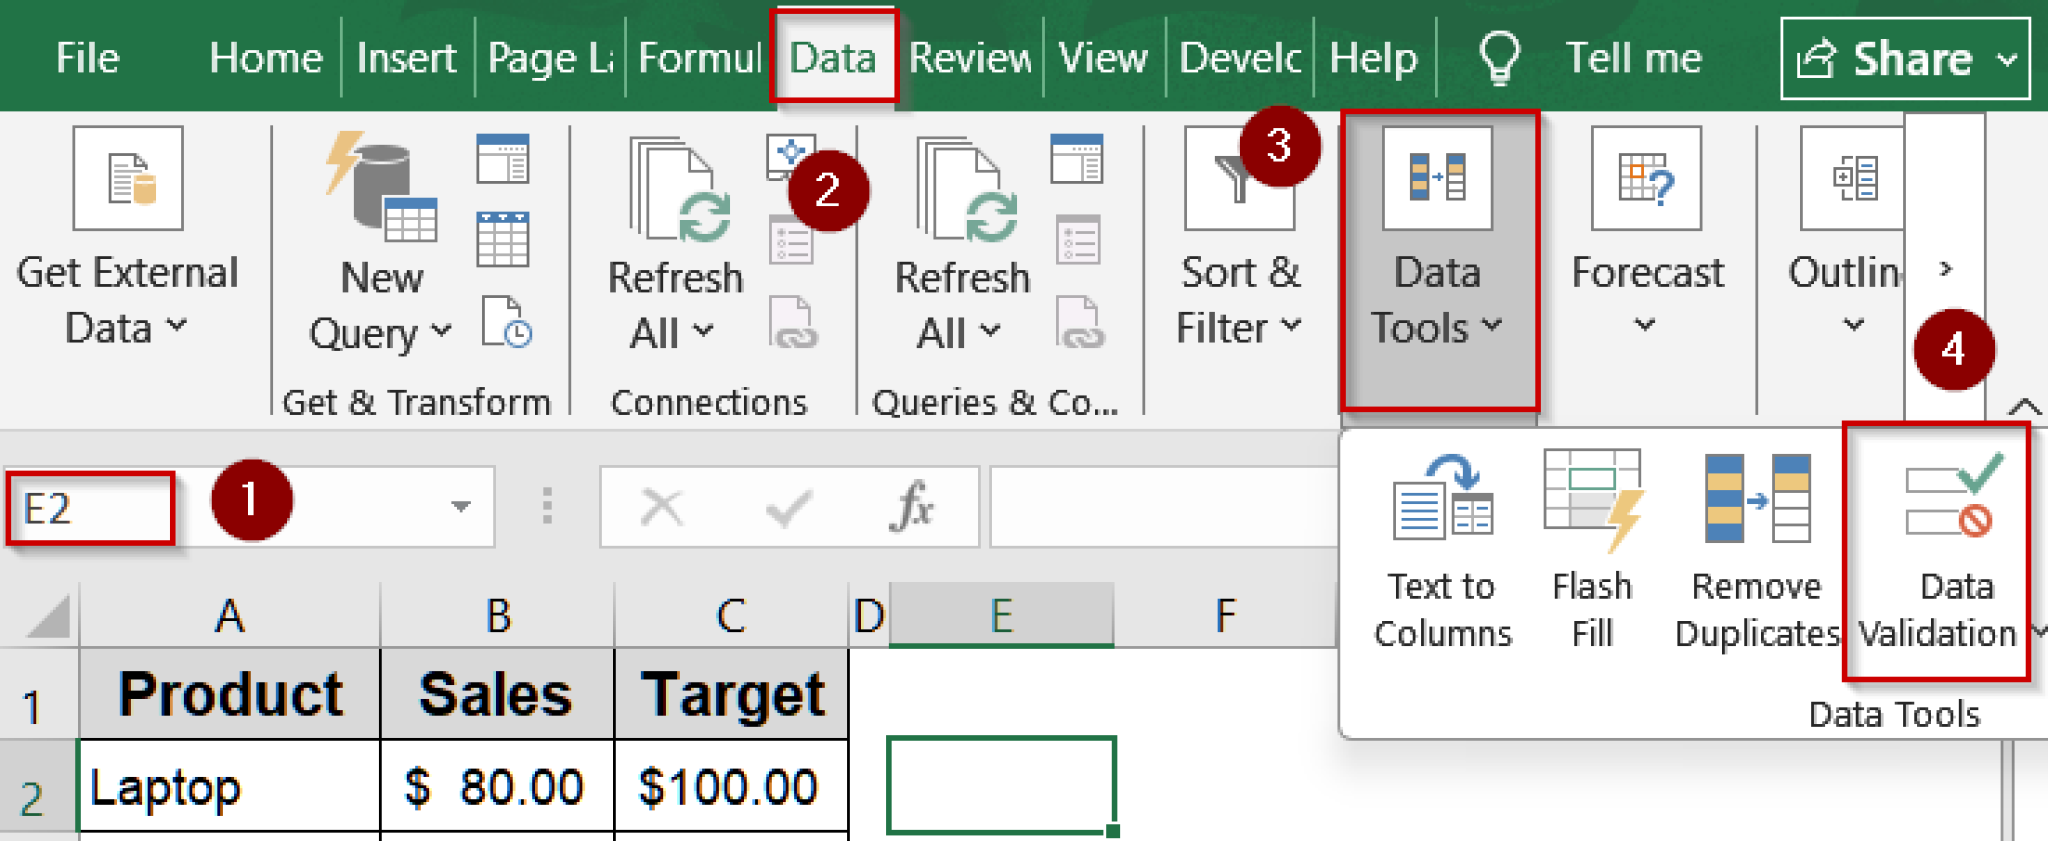Click the Get External Data icon
Image resolution: width=2048 pixels, height=841 pixels.
[128, 180]
